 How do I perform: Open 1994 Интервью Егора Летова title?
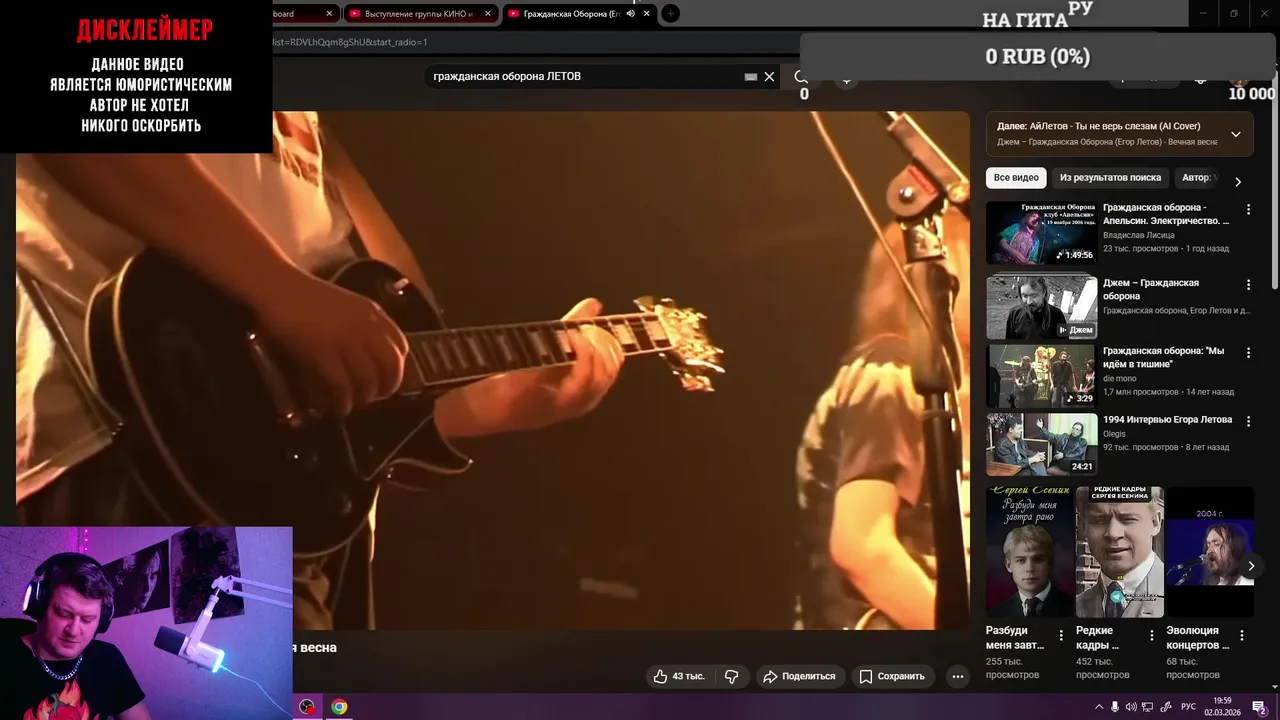click(1167, 420)
